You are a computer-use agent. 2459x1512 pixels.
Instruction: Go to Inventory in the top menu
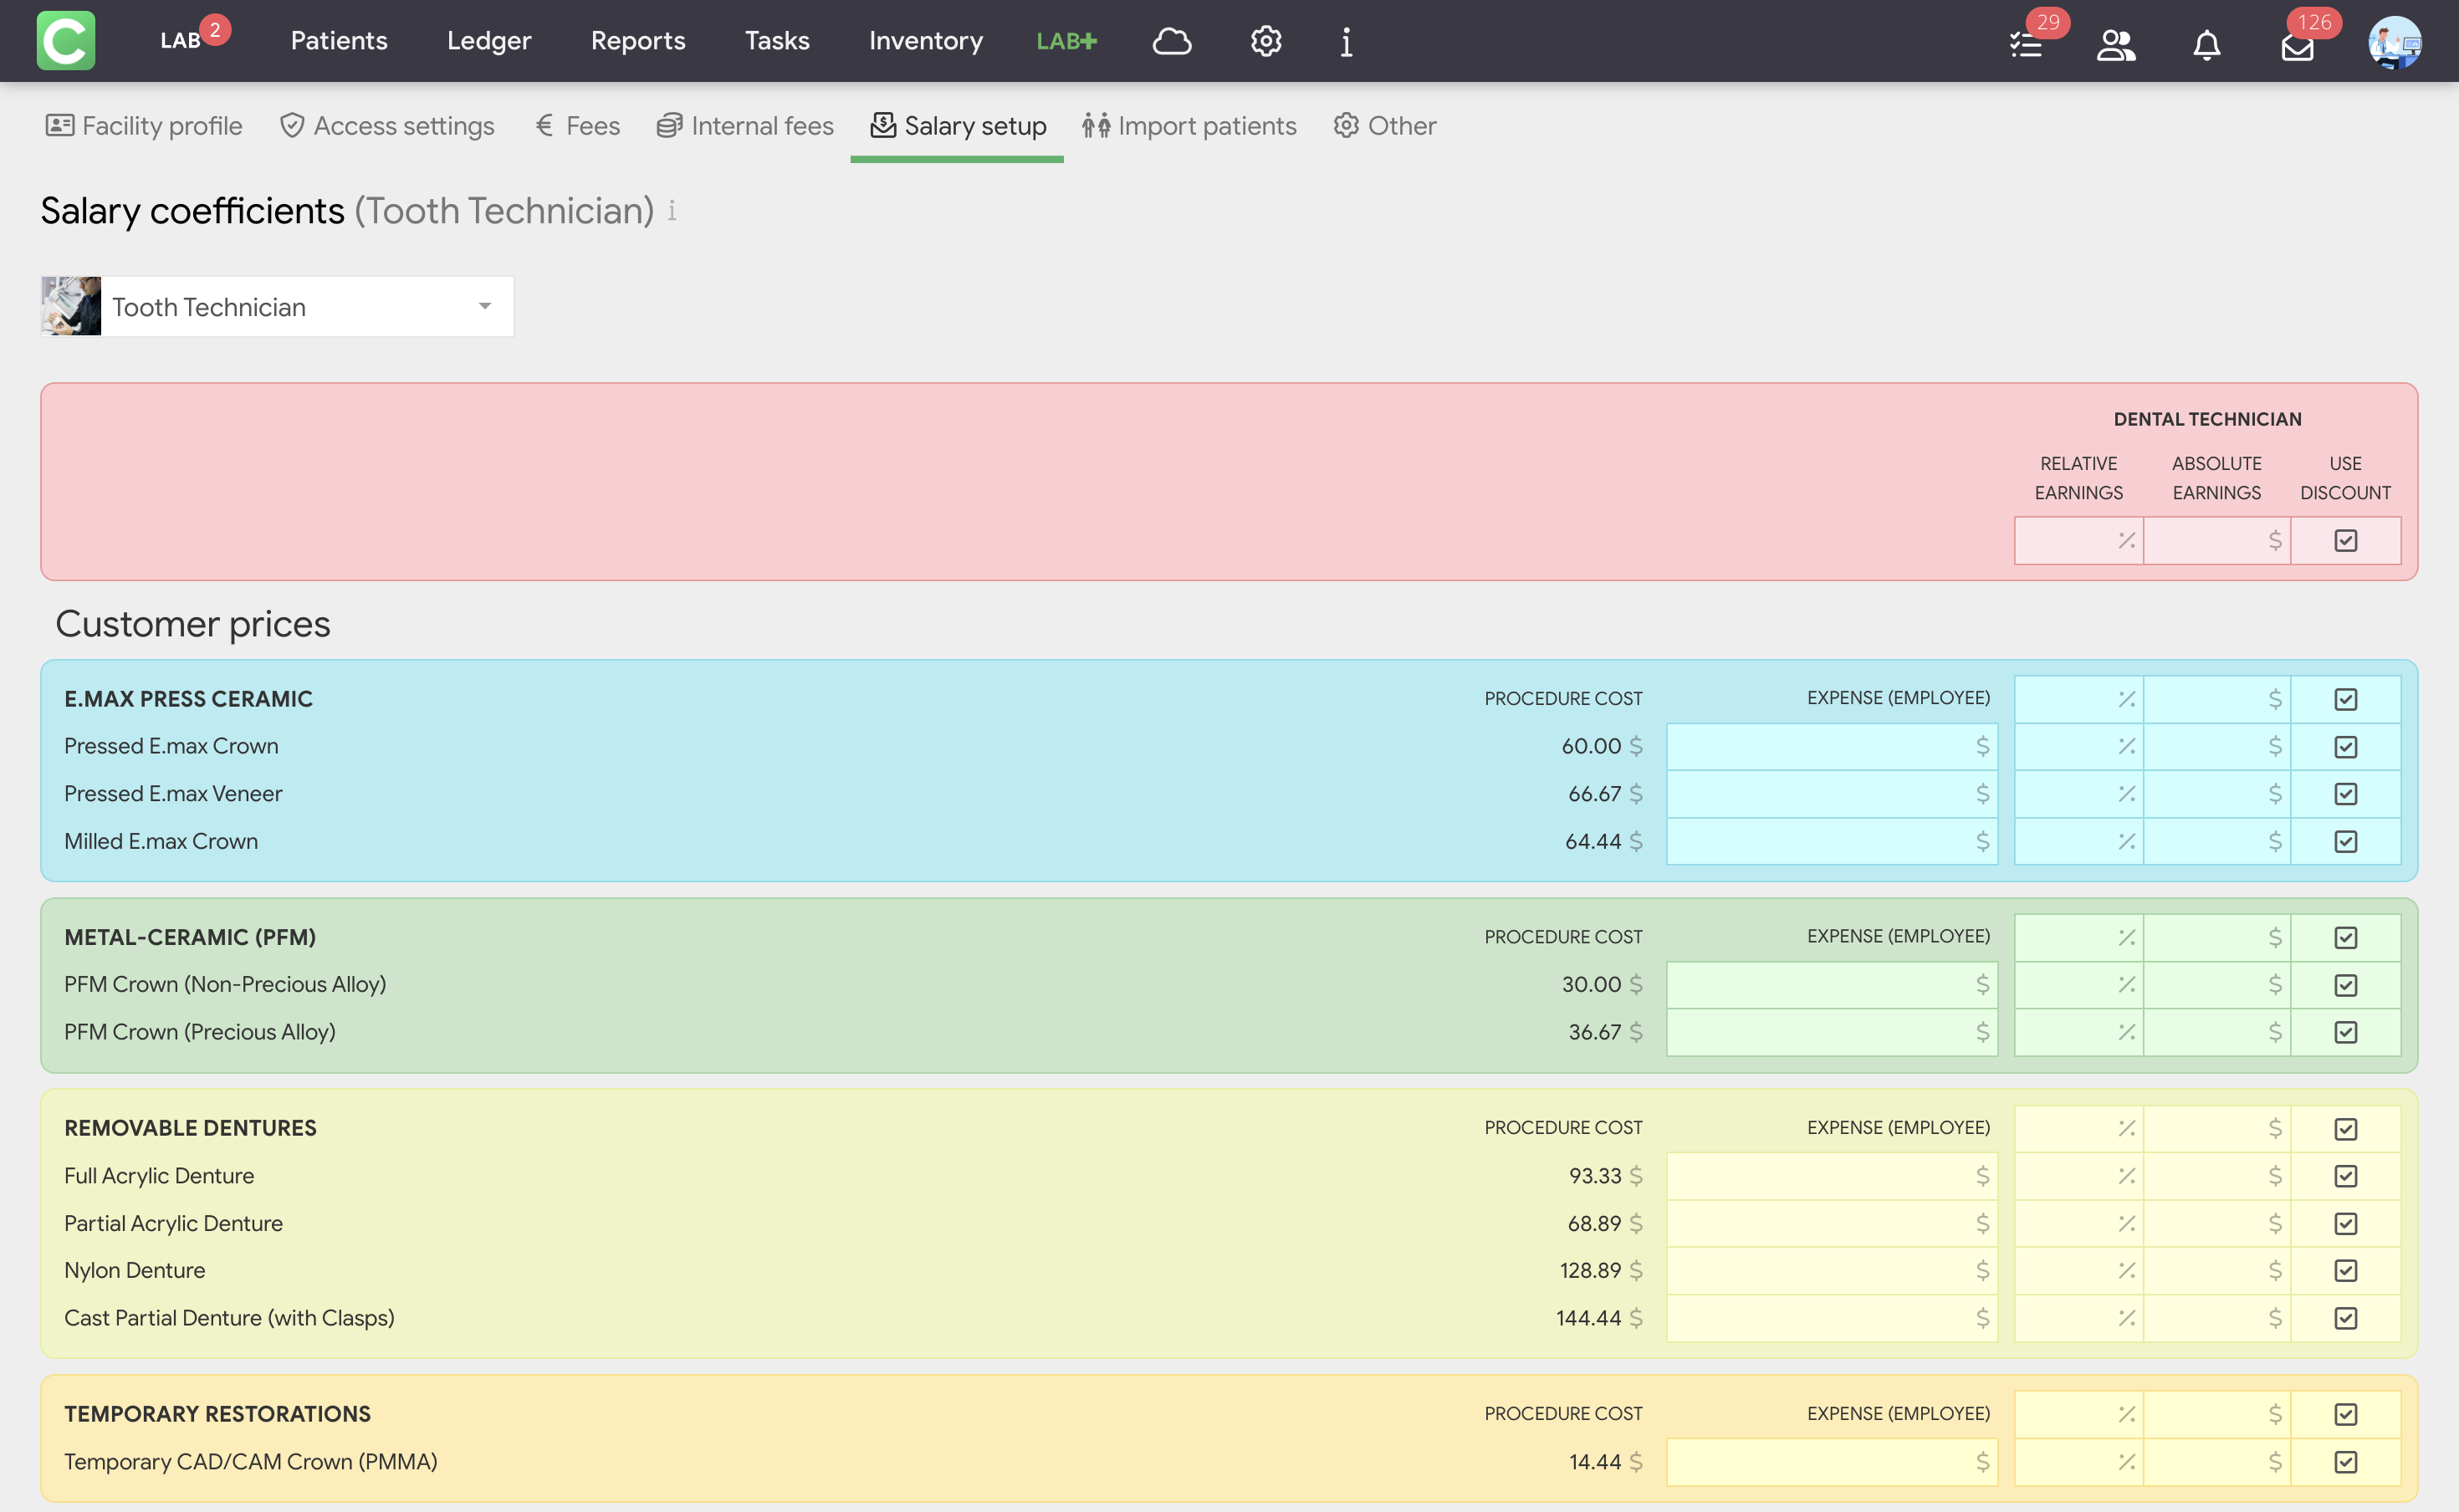click(926, 41)
